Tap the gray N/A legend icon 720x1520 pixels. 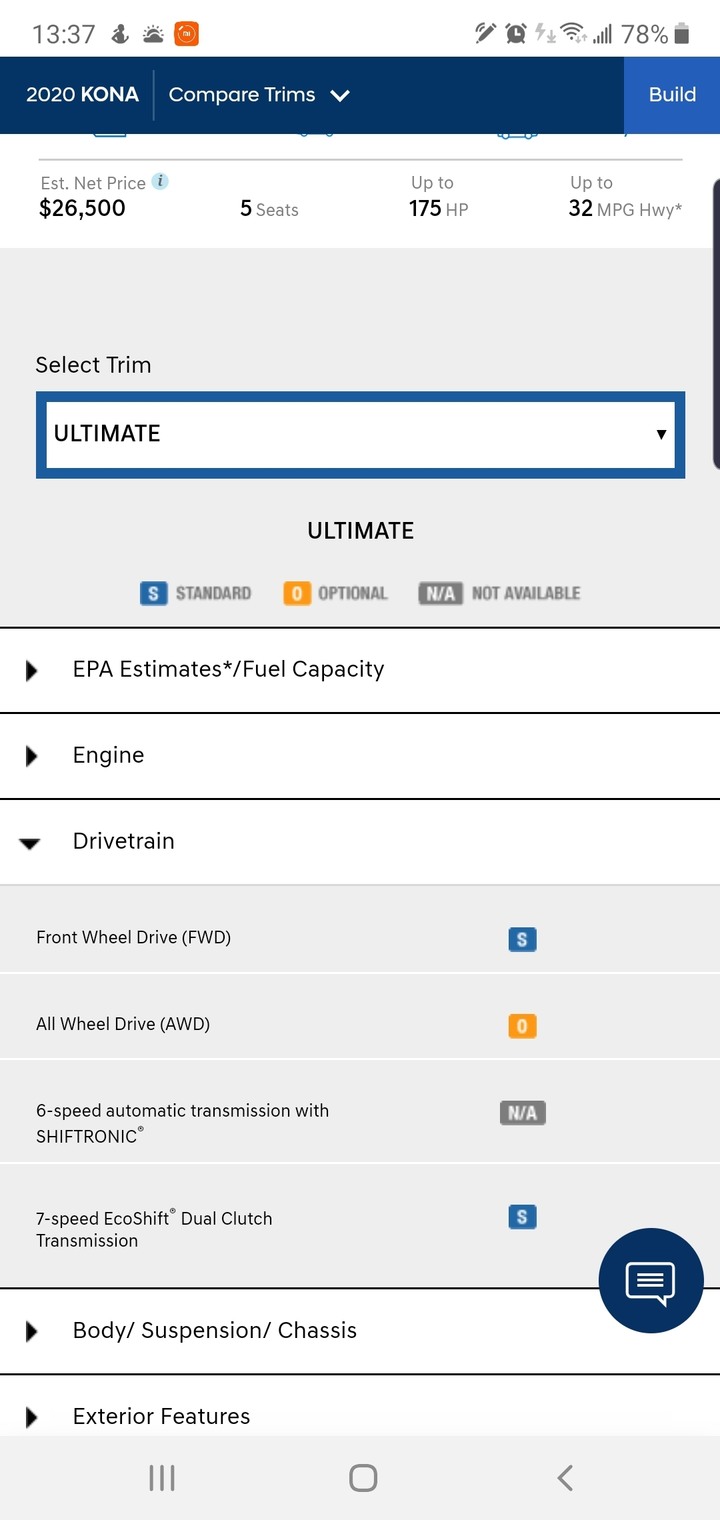click(x=440, y=593)
